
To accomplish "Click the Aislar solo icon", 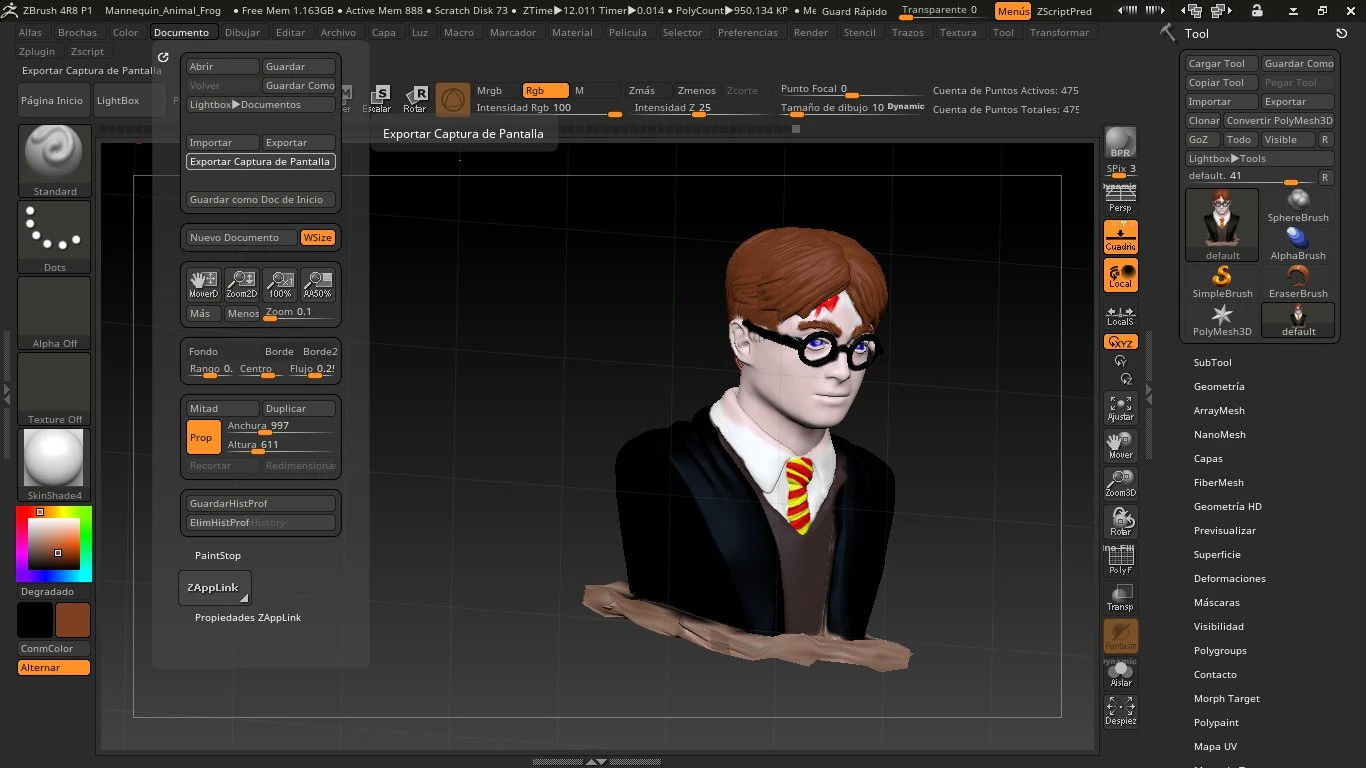I will tap(1120, 674).
